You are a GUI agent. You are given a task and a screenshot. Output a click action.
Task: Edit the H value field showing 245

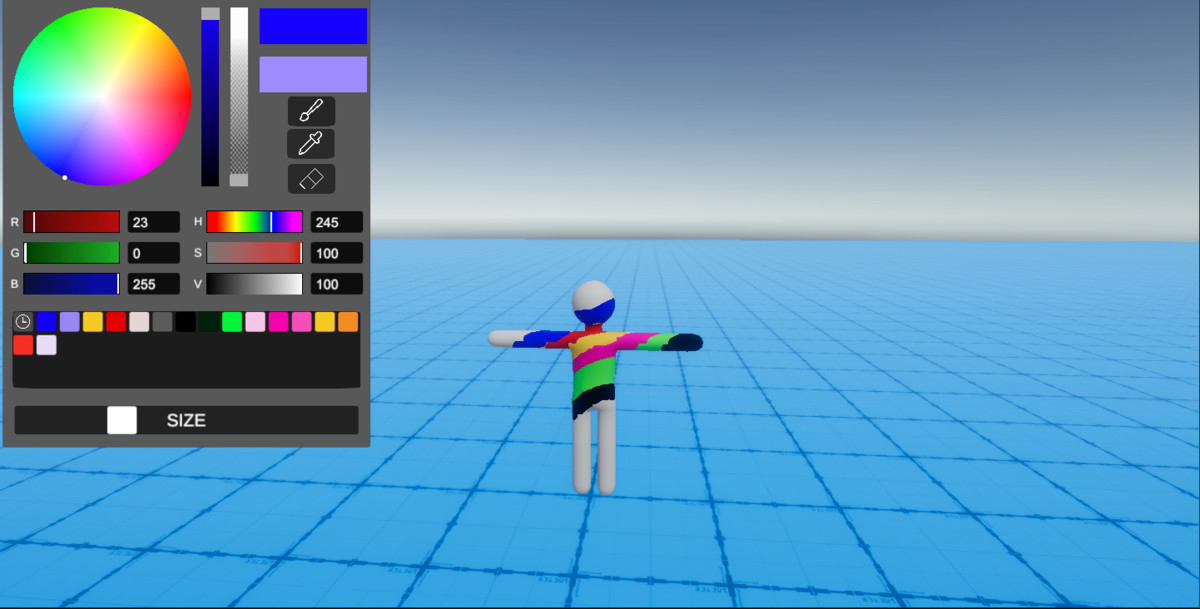[x=337, y=222]
